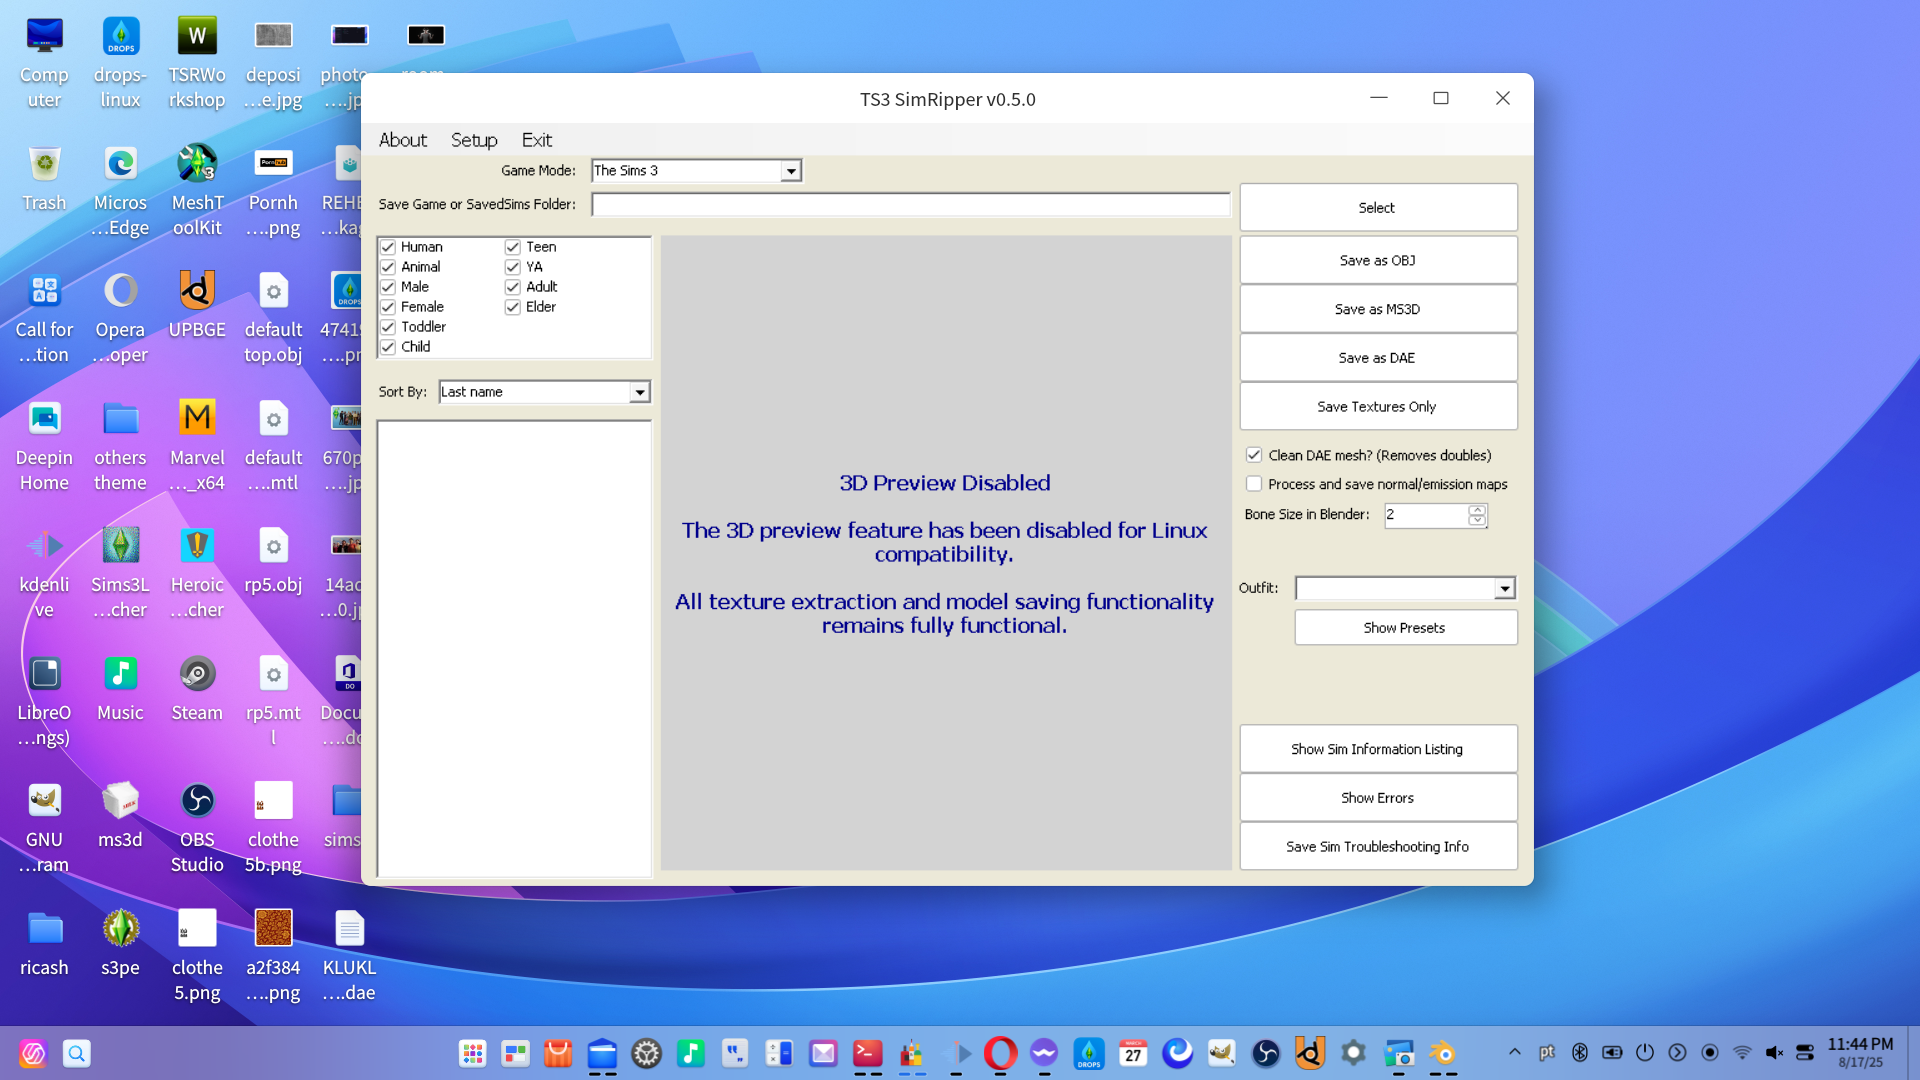This screenshot has height=1080, width=1920.
Task: Expand the Game Mode dropdown
Action: pos(791,171)
